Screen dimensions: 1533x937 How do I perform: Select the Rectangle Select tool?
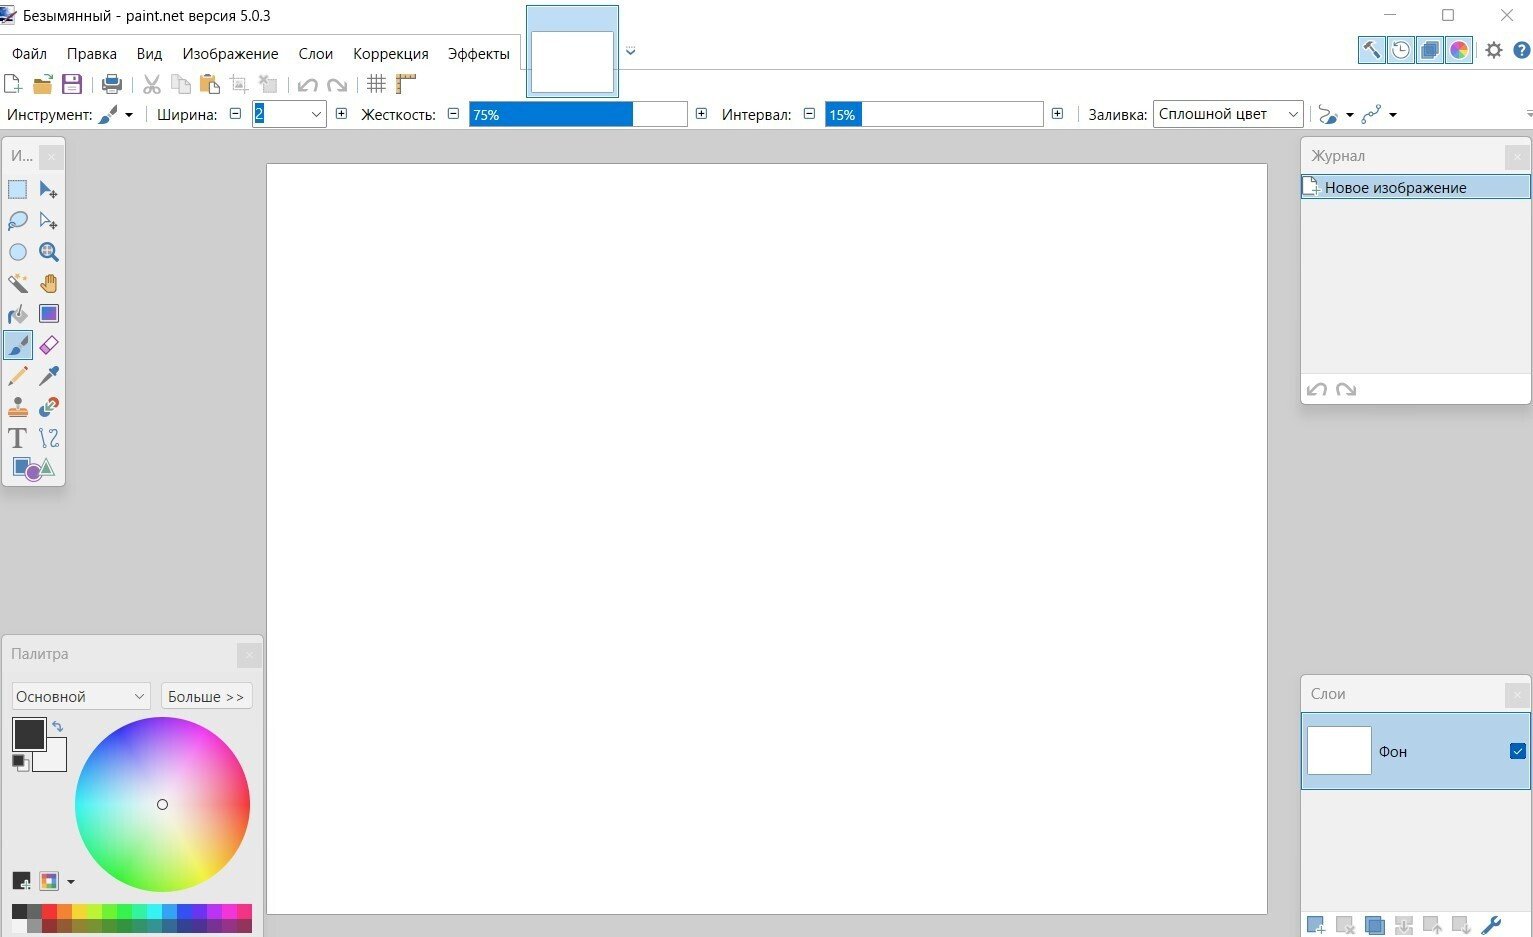tap(18, 190)
